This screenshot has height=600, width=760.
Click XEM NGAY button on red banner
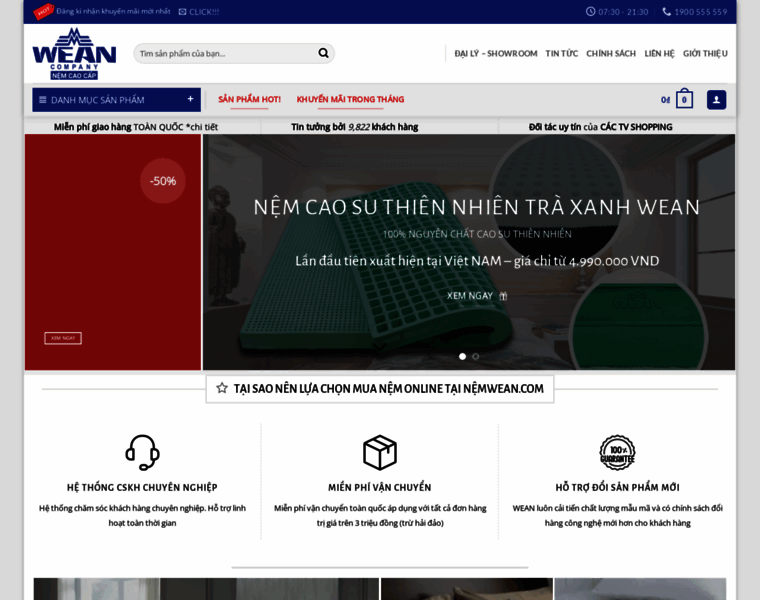point(63,338)
